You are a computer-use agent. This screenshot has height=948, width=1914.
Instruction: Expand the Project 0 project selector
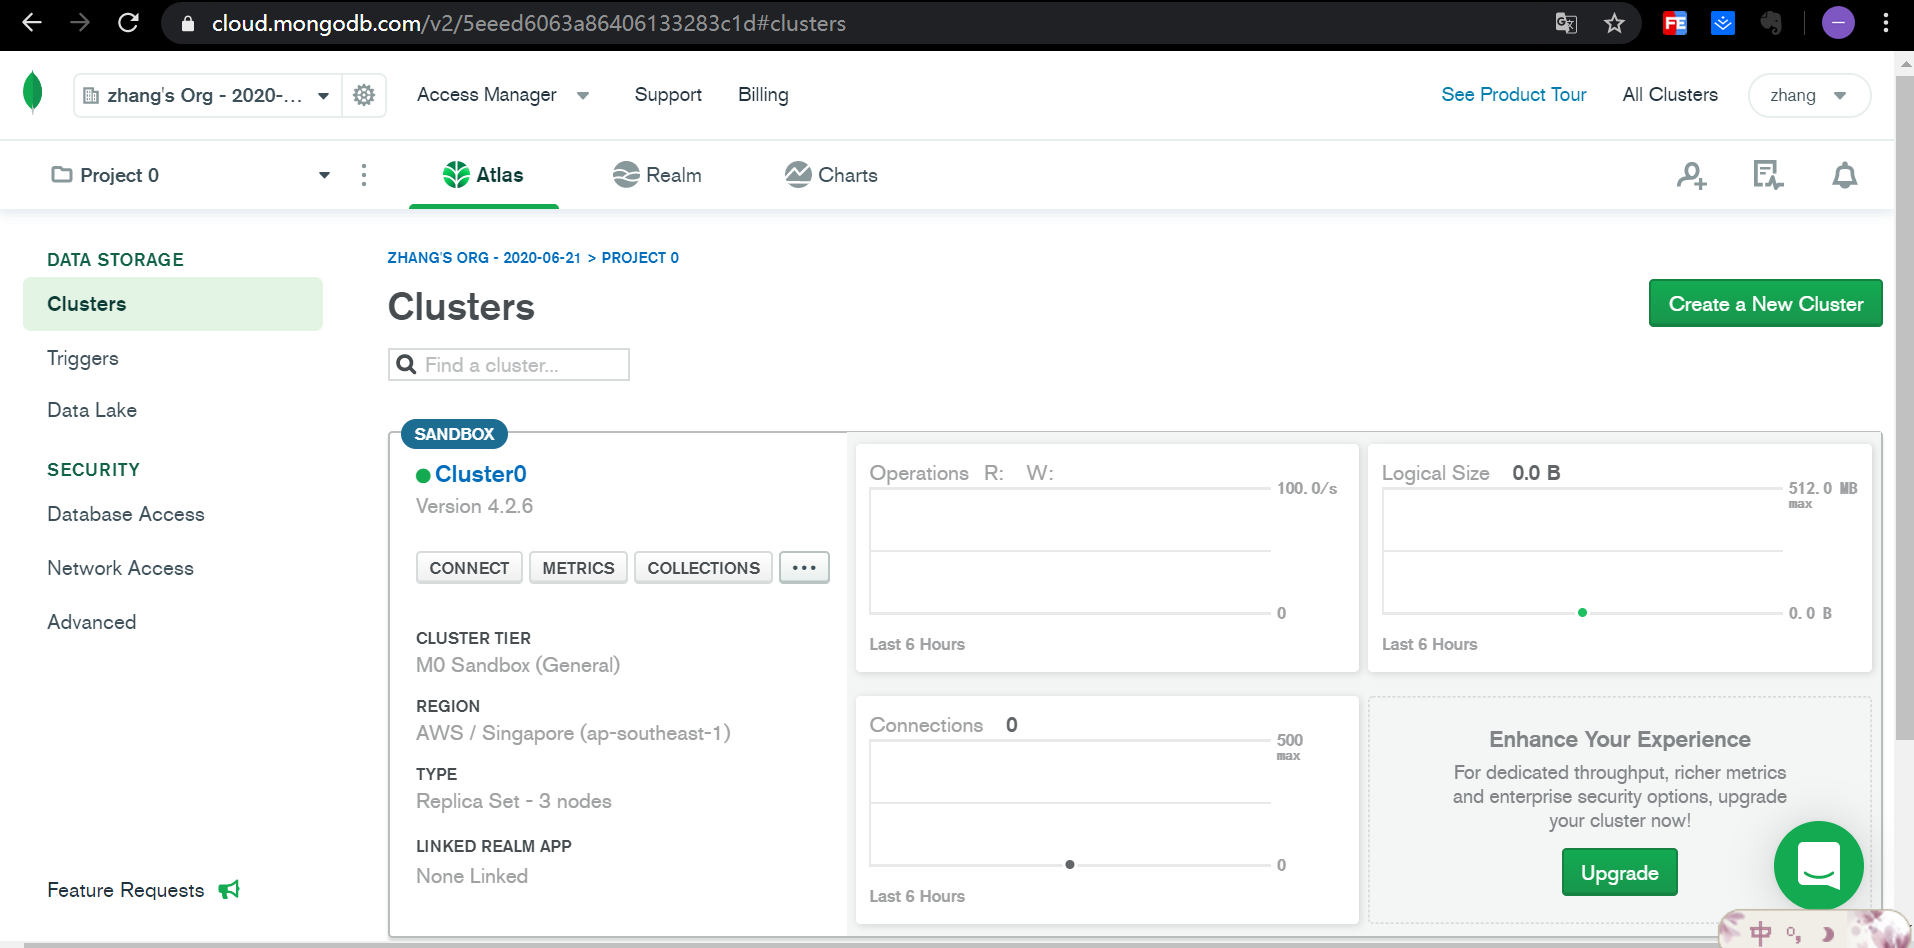tap(190, 175)
